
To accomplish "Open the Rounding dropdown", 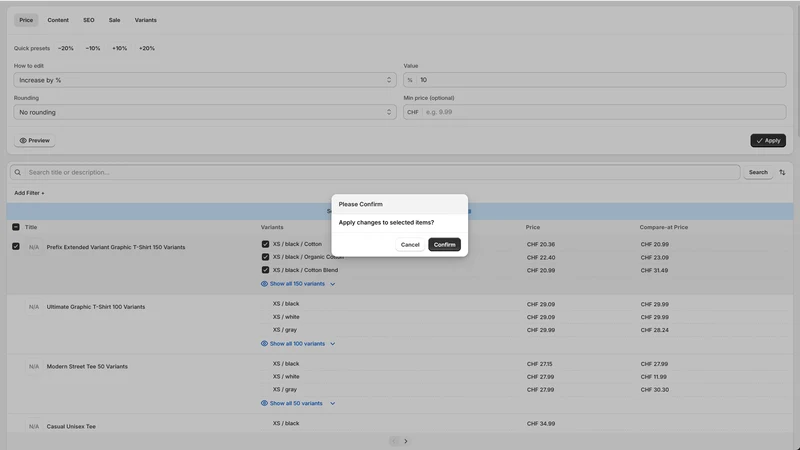I will coord(205,112).
